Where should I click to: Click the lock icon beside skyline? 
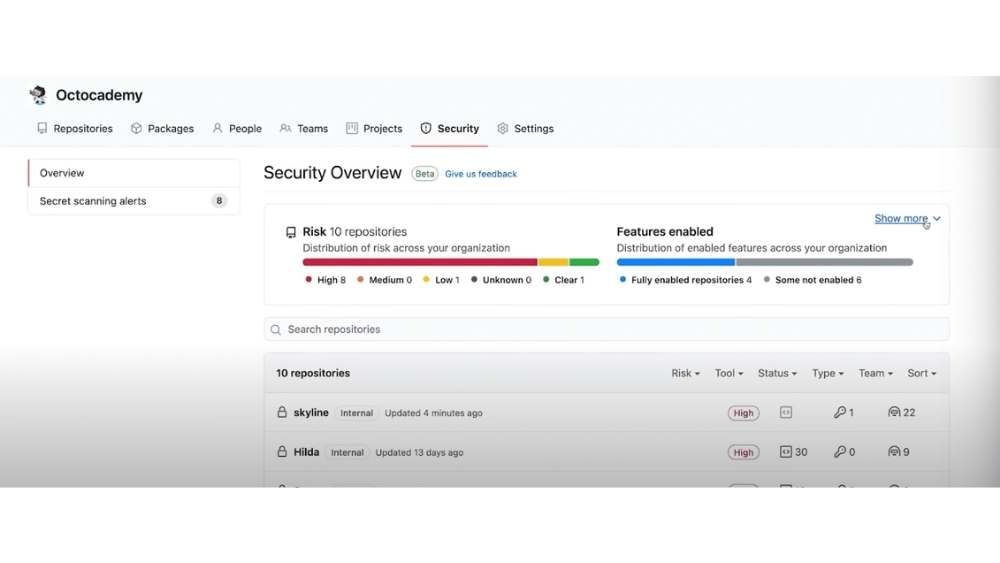pos(282,412)
